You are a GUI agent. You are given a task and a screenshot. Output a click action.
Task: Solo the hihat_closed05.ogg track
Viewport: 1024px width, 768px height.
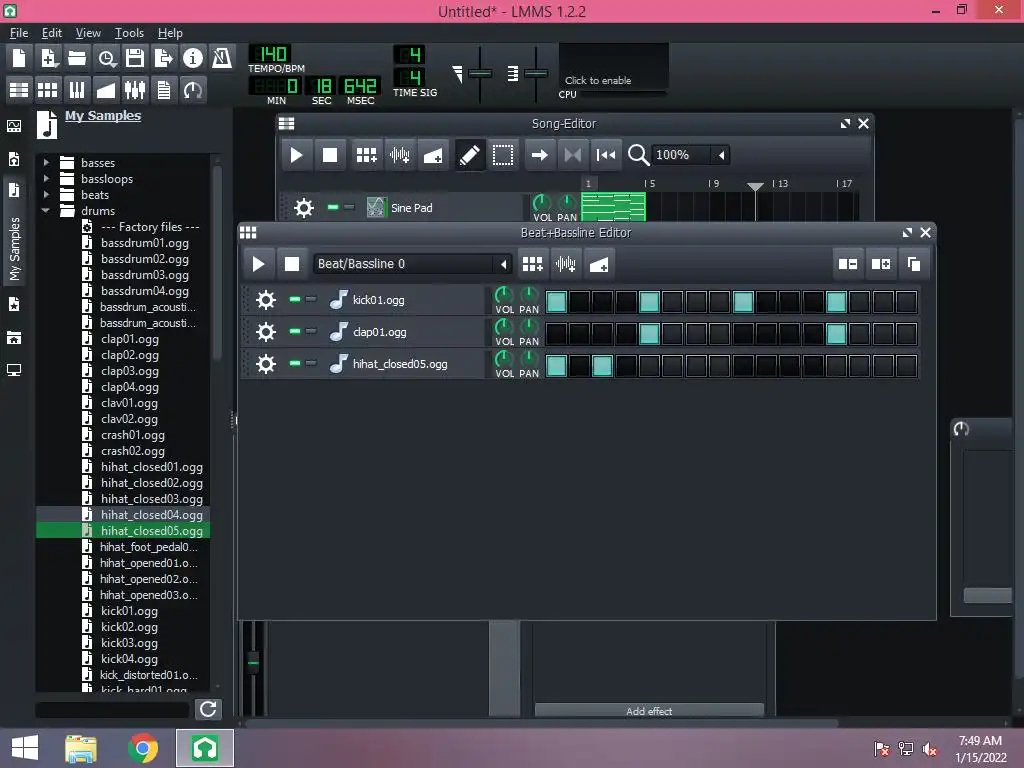click(x=312, y=363)
